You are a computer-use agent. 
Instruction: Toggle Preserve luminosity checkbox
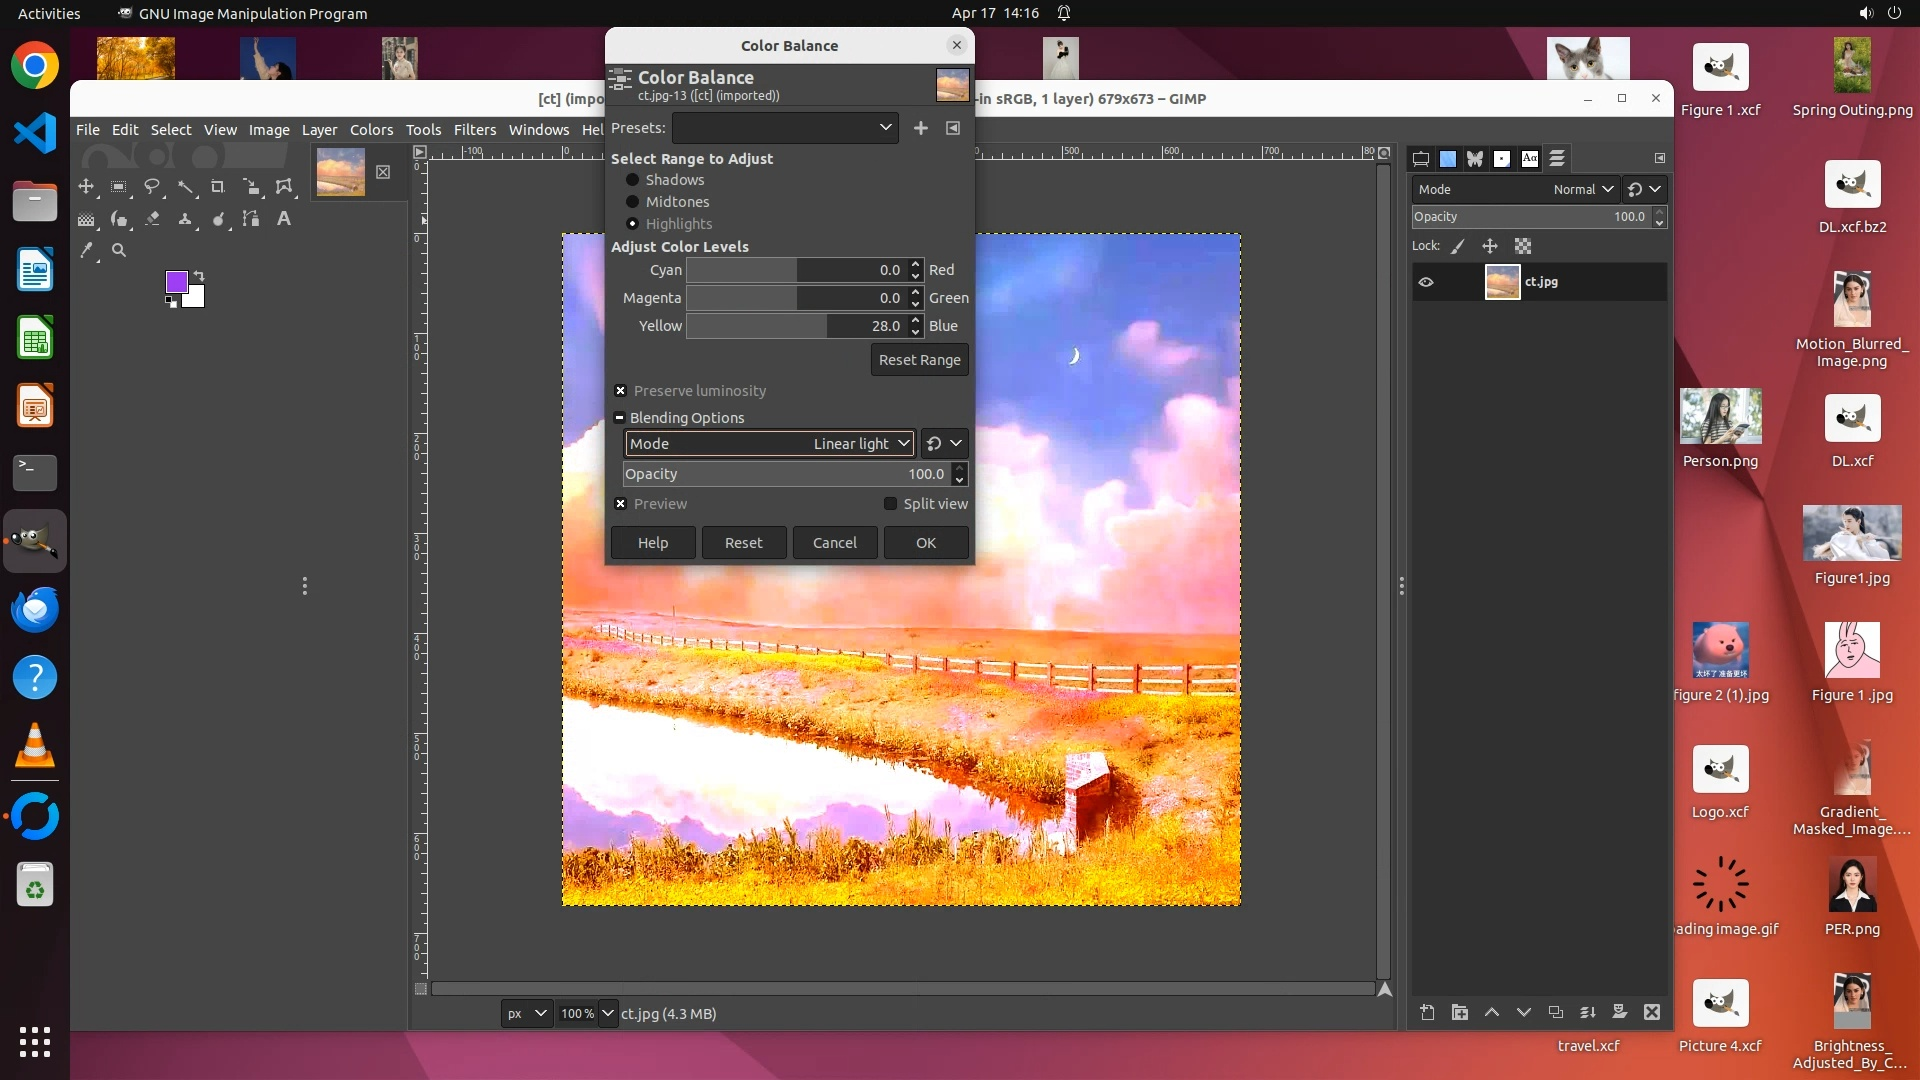621,391
